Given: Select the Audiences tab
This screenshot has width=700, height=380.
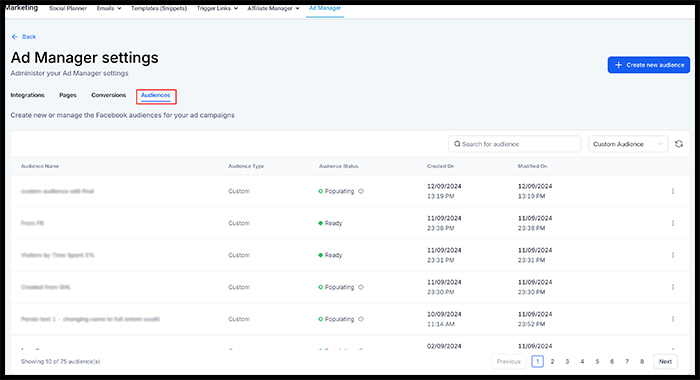Looking at the screenshot, I should click(x=156, y=96).
